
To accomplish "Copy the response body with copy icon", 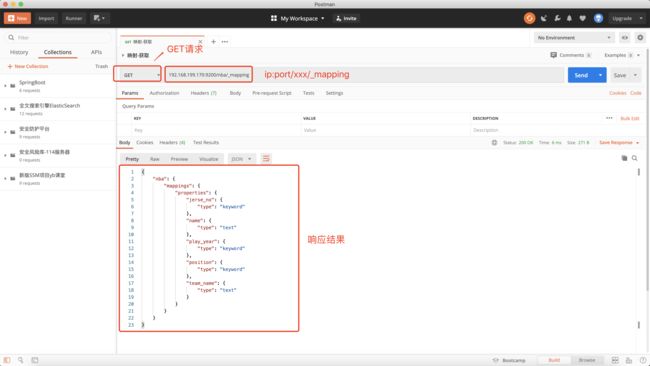I will point(624,158).
